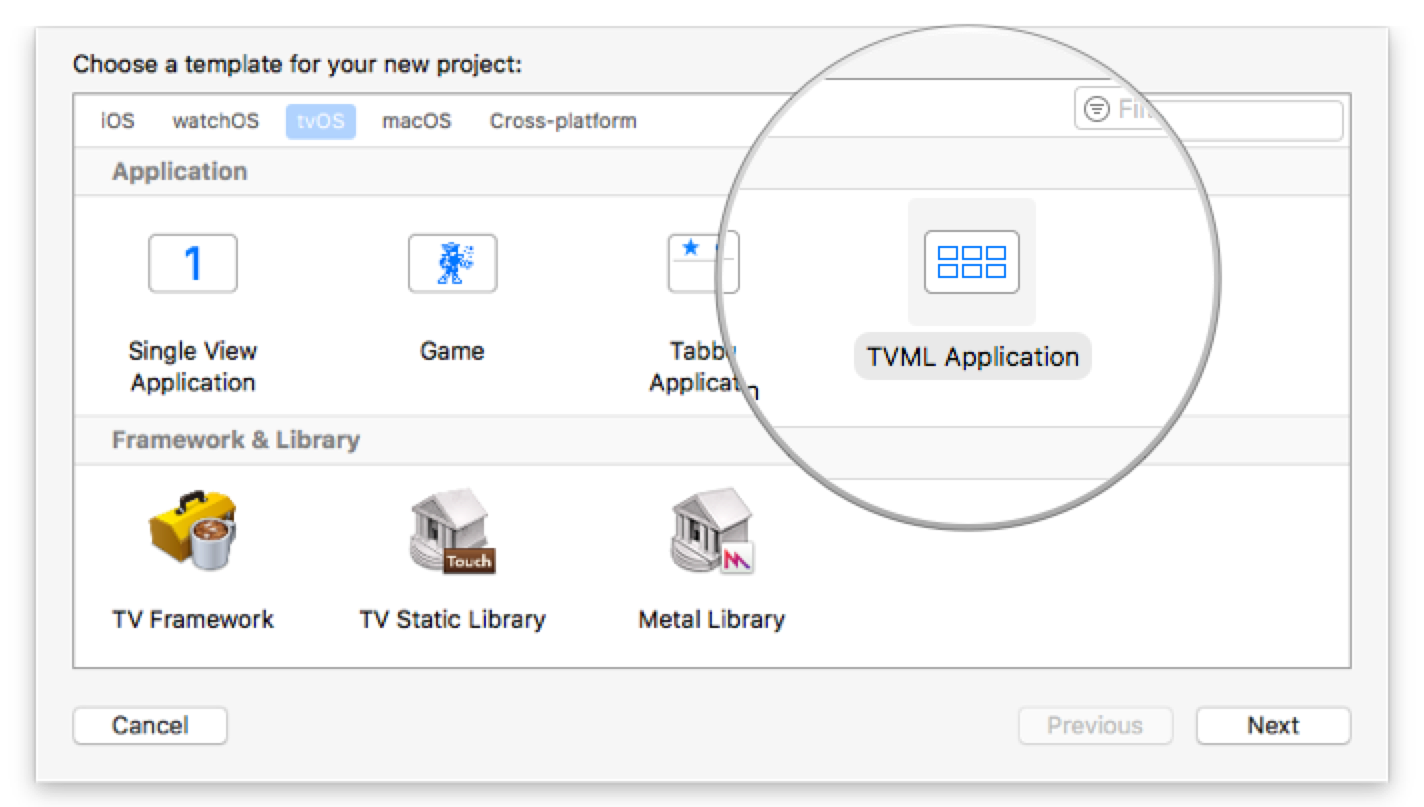Open the Cross-platform tab
The height and width of the screenshot is (807, 1424).
tap(563, 121)
